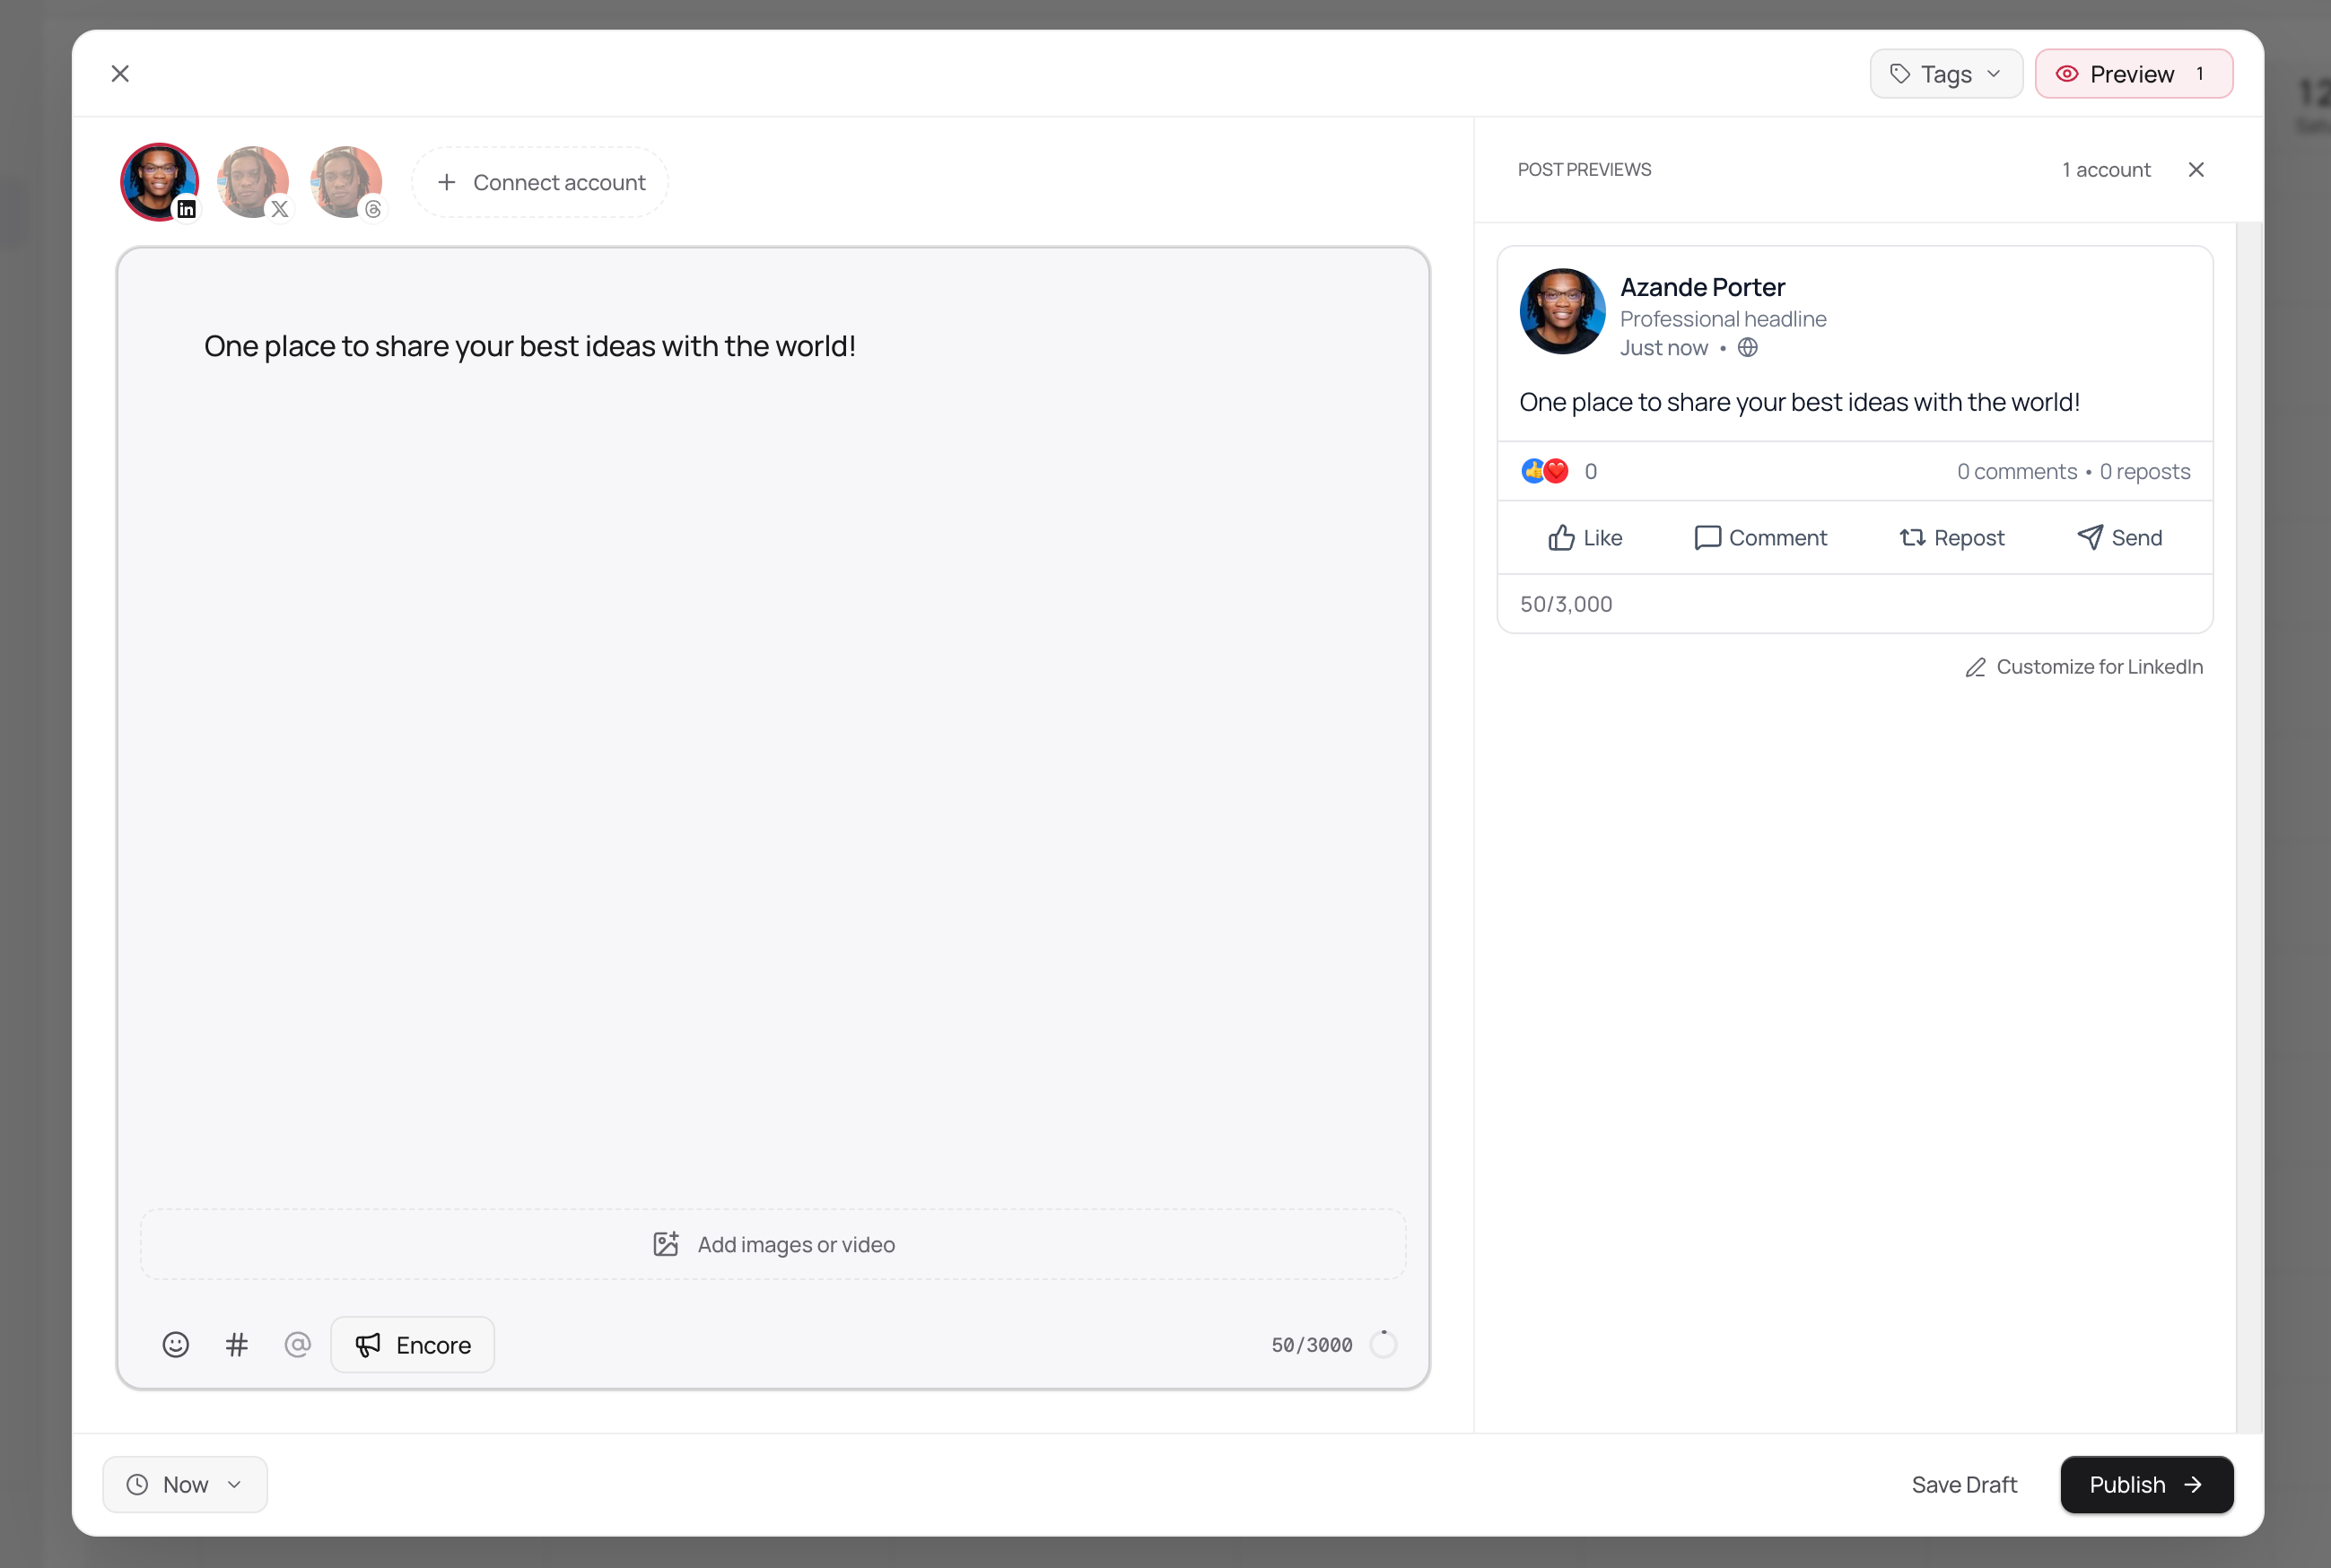Publish the post
The height and width of the screenshot is (1568, 2331).
tap(2147, 1485)
